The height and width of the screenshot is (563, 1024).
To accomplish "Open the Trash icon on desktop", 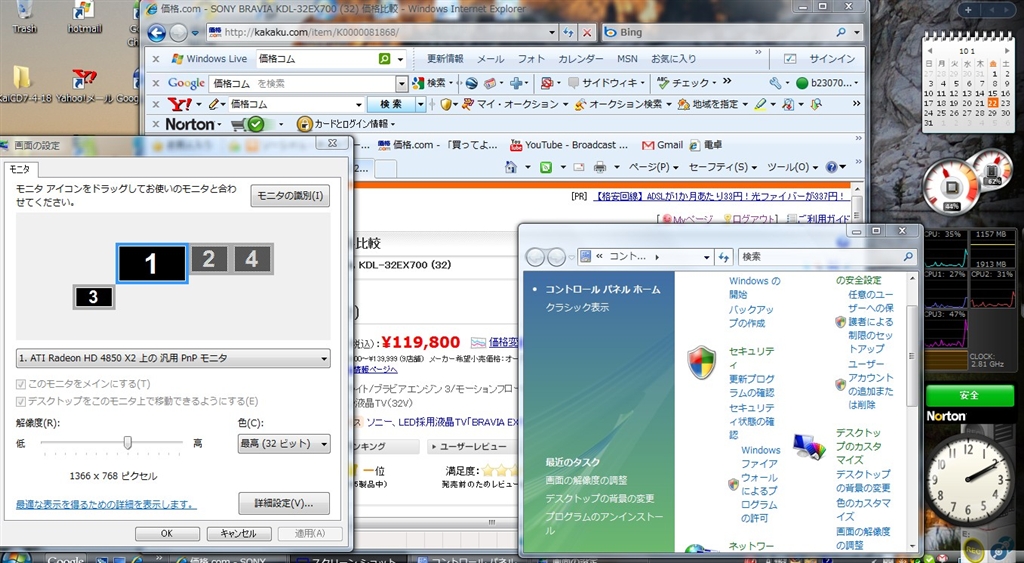I will pyautogui.click(x=25, y=16).
